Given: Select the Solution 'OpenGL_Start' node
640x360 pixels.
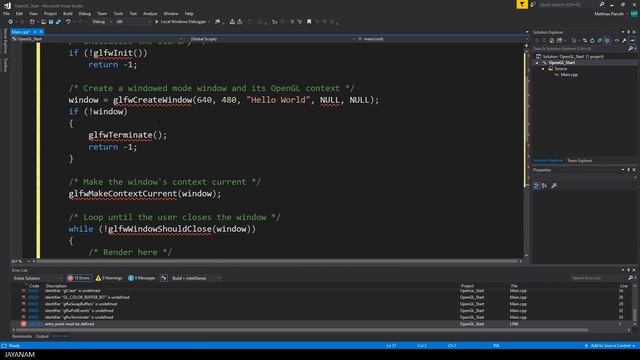Looking at the screenshot, I should (x=573, y=56).
